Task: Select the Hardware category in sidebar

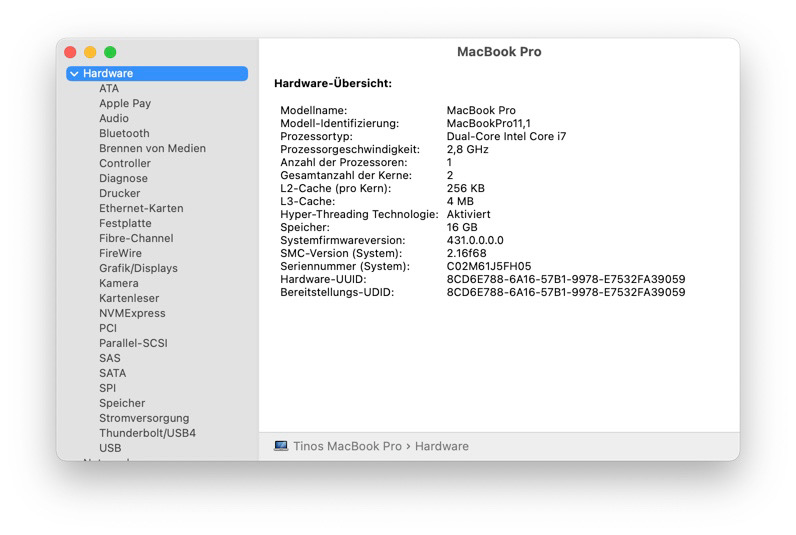Action: (x=157, y=74)
